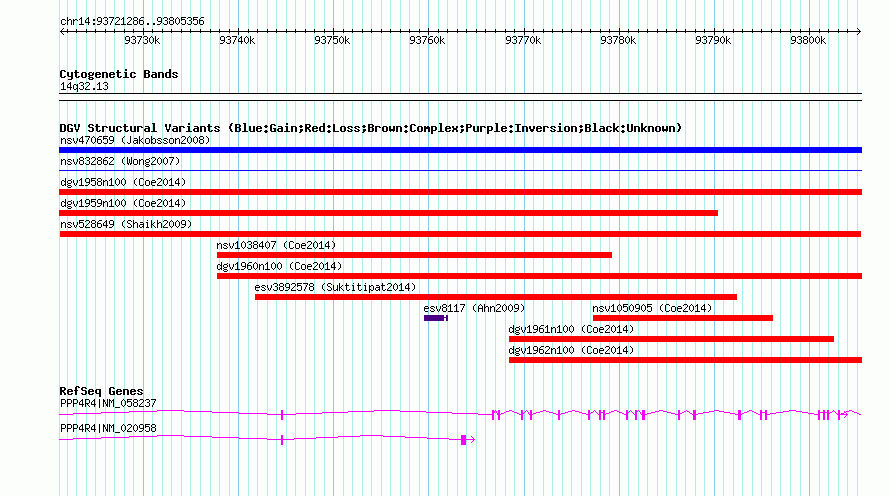This screenshot has width=890, height=496.
Task: Click the chr14:93721286..93805356 coordinate label
Action: (132, 21)
